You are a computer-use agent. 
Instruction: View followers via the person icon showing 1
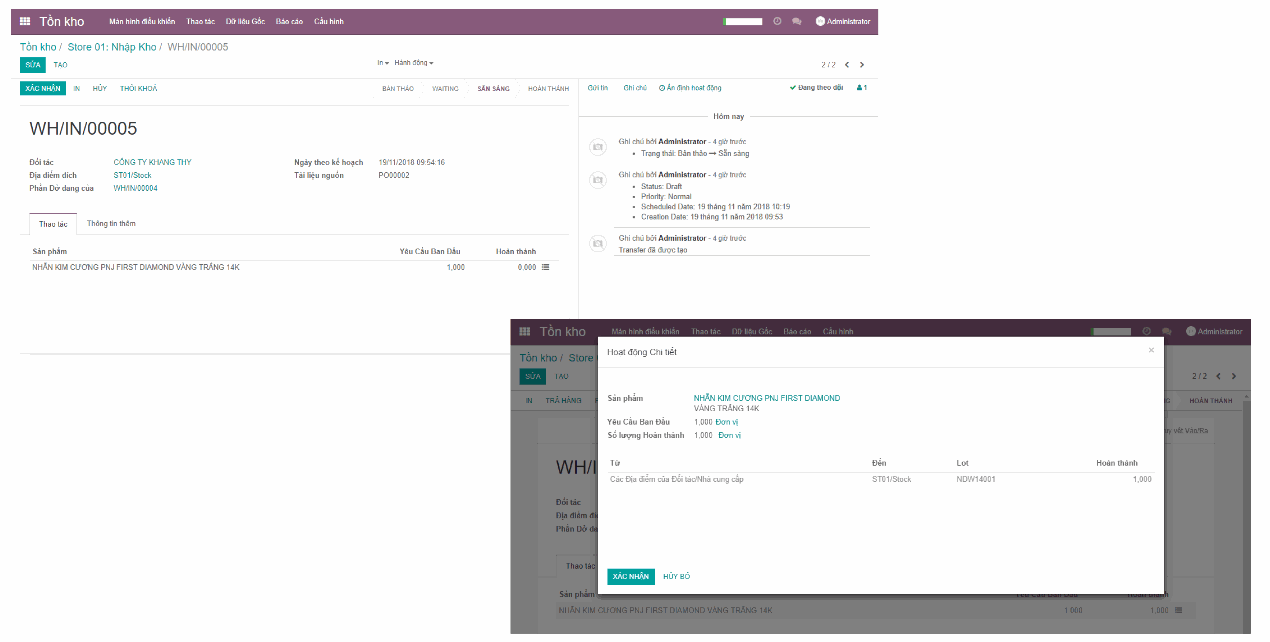click(x=861, y=88)
